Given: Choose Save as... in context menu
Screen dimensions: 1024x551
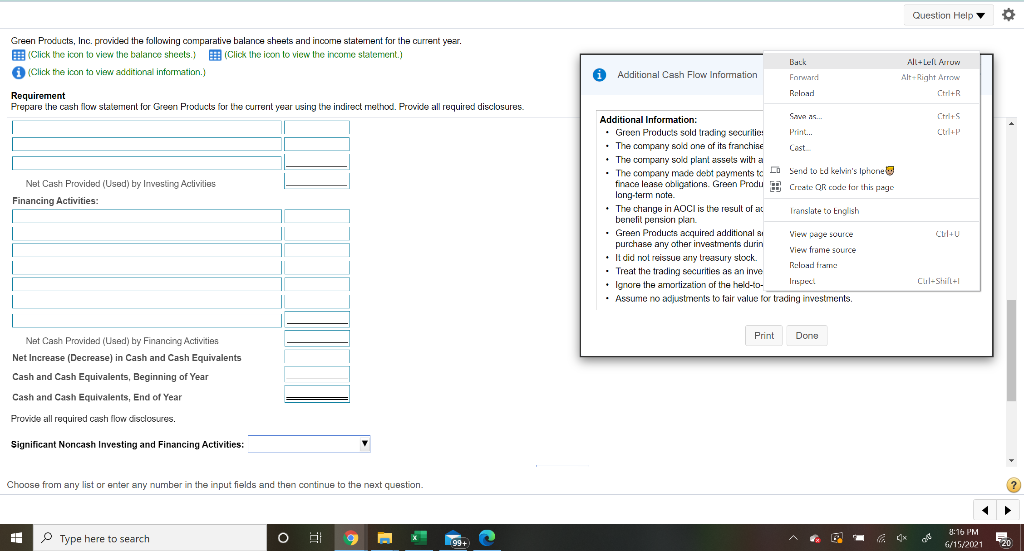Looking at the screenshot, I should pyautogui.click(x=871, y=116).
